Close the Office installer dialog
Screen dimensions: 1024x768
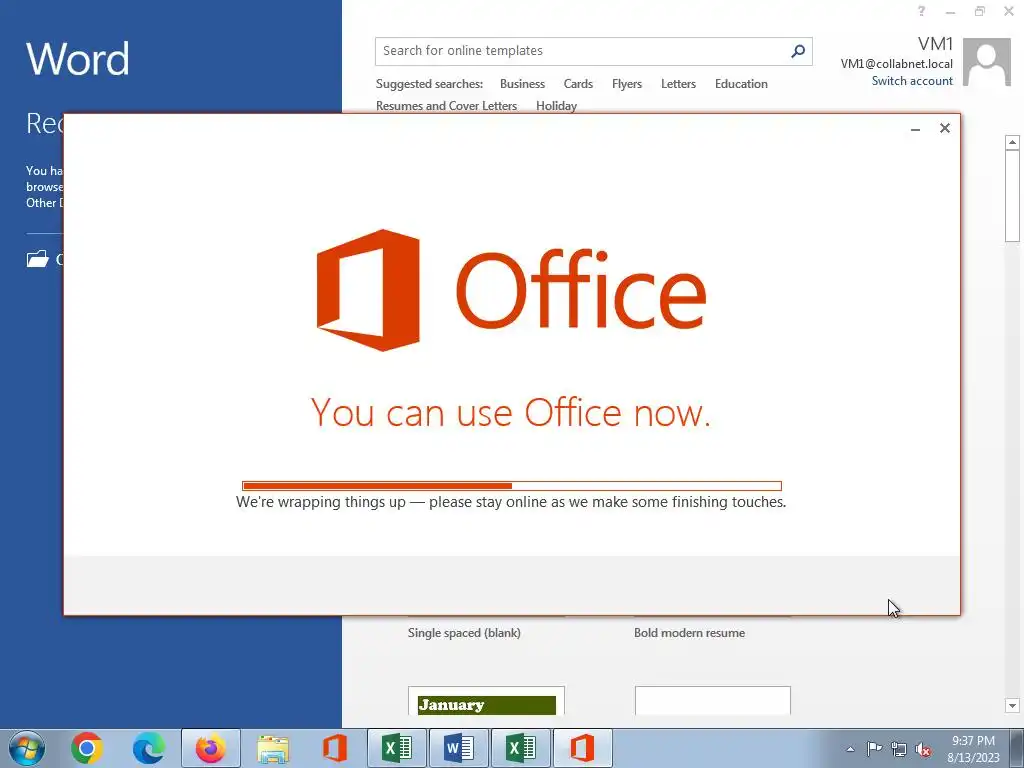[x=945, y=128]
